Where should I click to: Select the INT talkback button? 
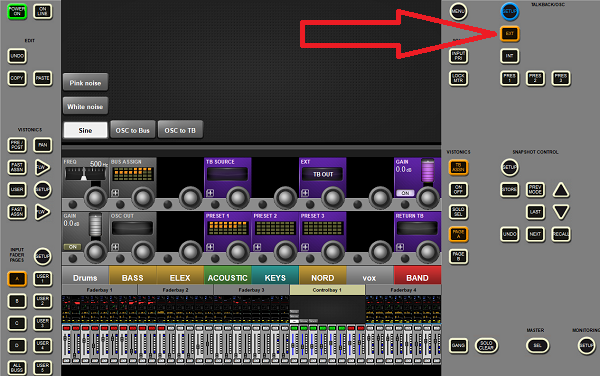point(509,56)
